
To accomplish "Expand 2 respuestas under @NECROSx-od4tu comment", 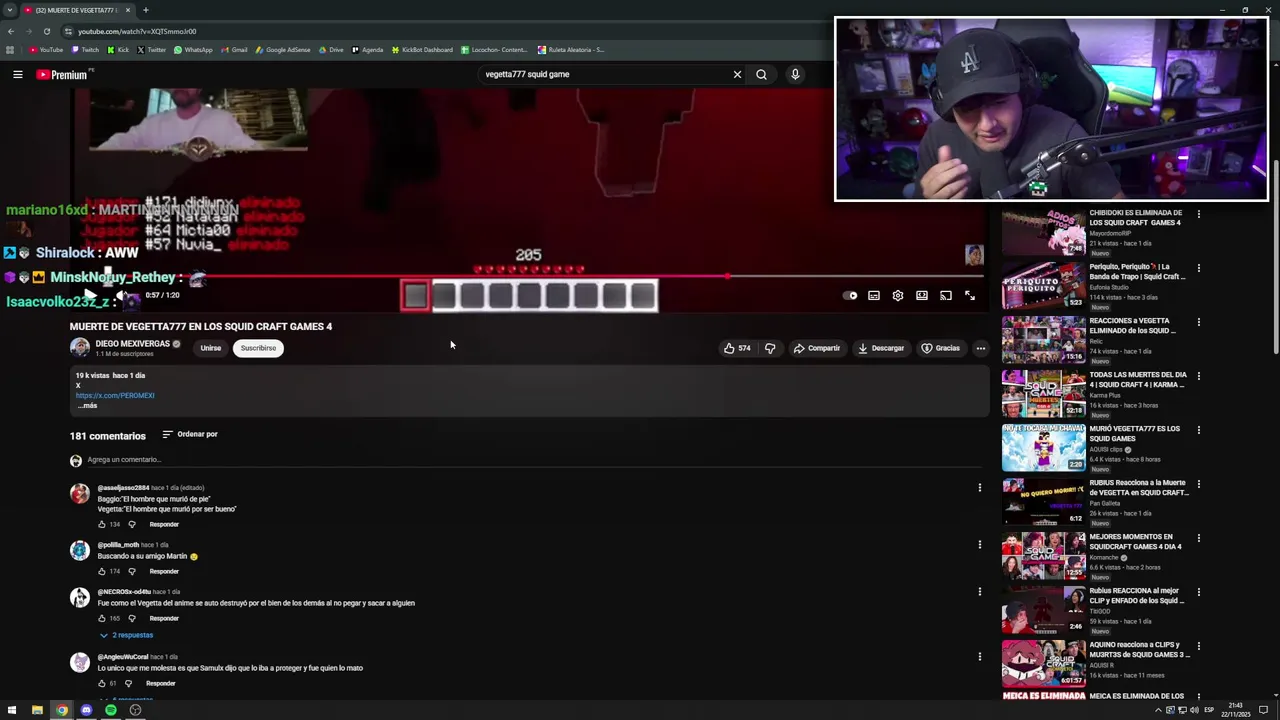I will click(126, 635).
